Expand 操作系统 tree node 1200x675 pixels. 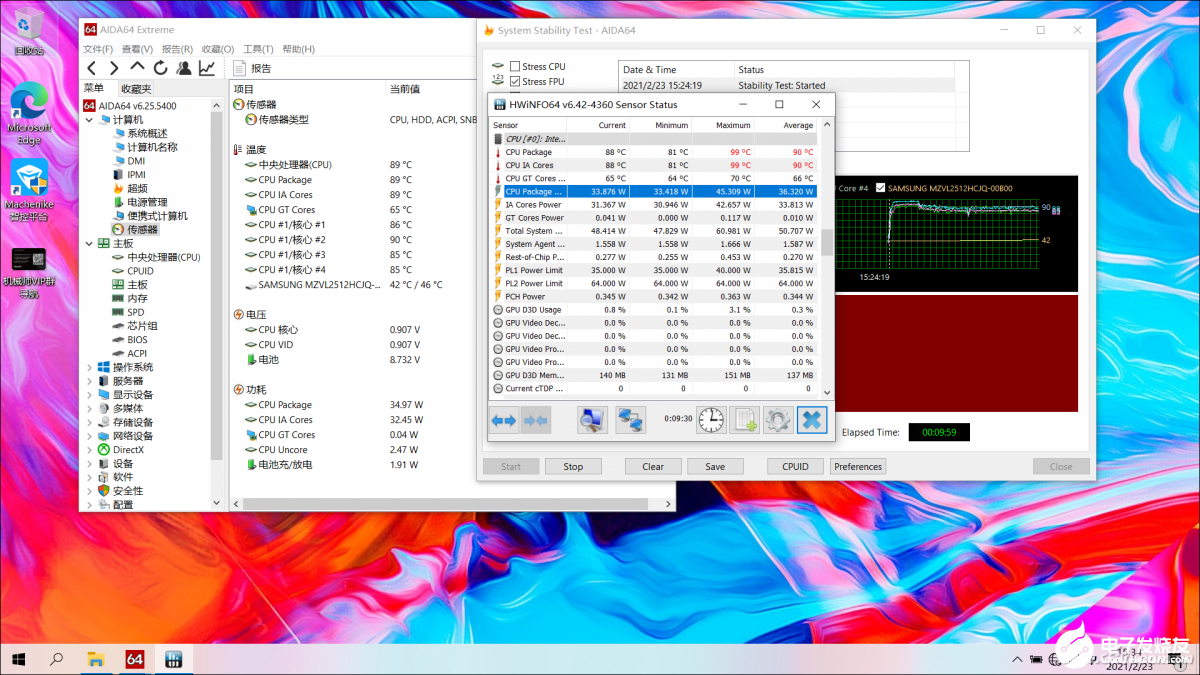[x=90, y=367]
